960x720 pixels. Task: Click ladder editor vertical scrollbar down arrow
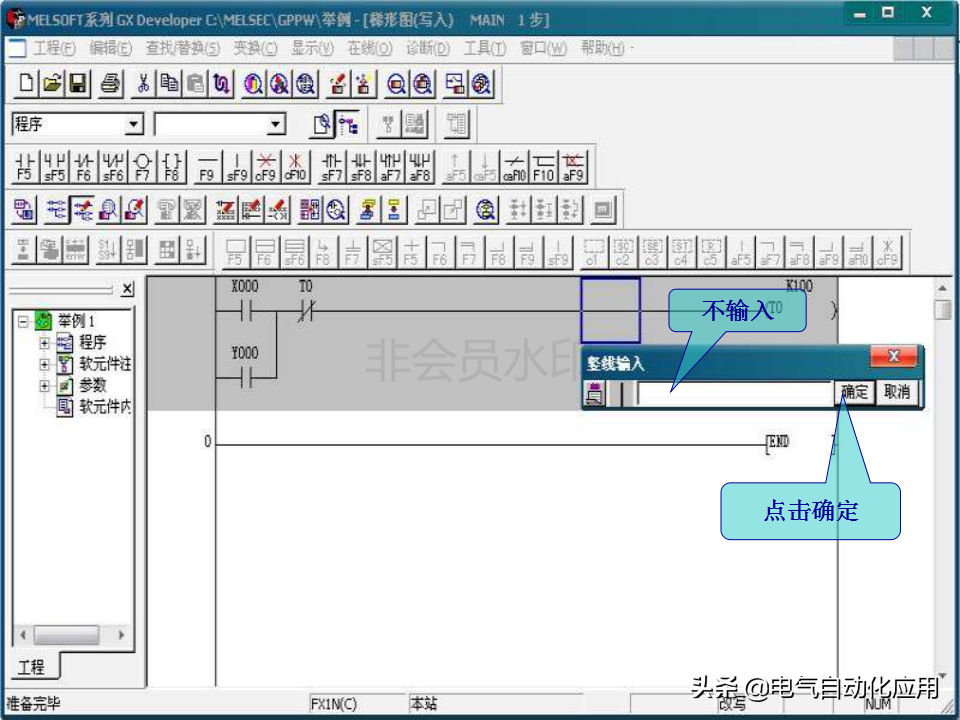pos(943,676)
